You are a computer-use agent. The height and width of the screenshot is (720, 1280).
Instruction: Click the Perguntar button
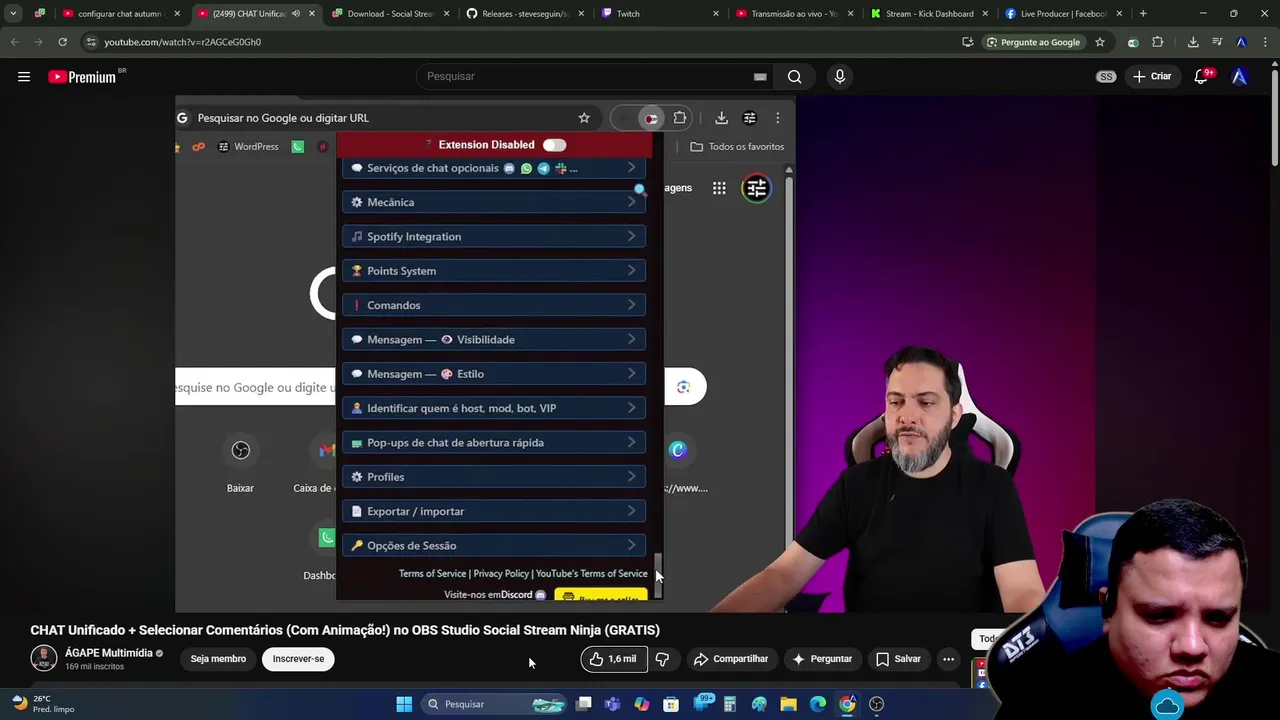point(822,659)
